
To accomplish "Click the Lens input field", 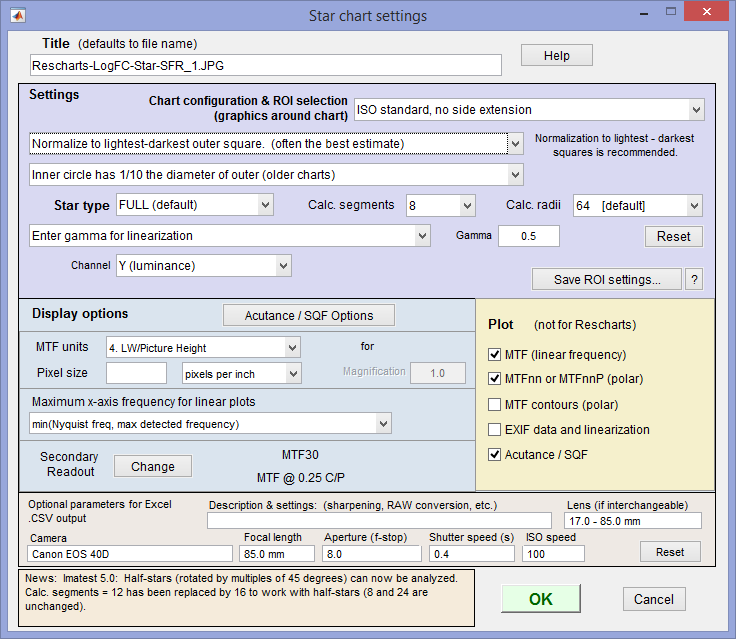I will (633, 521).
